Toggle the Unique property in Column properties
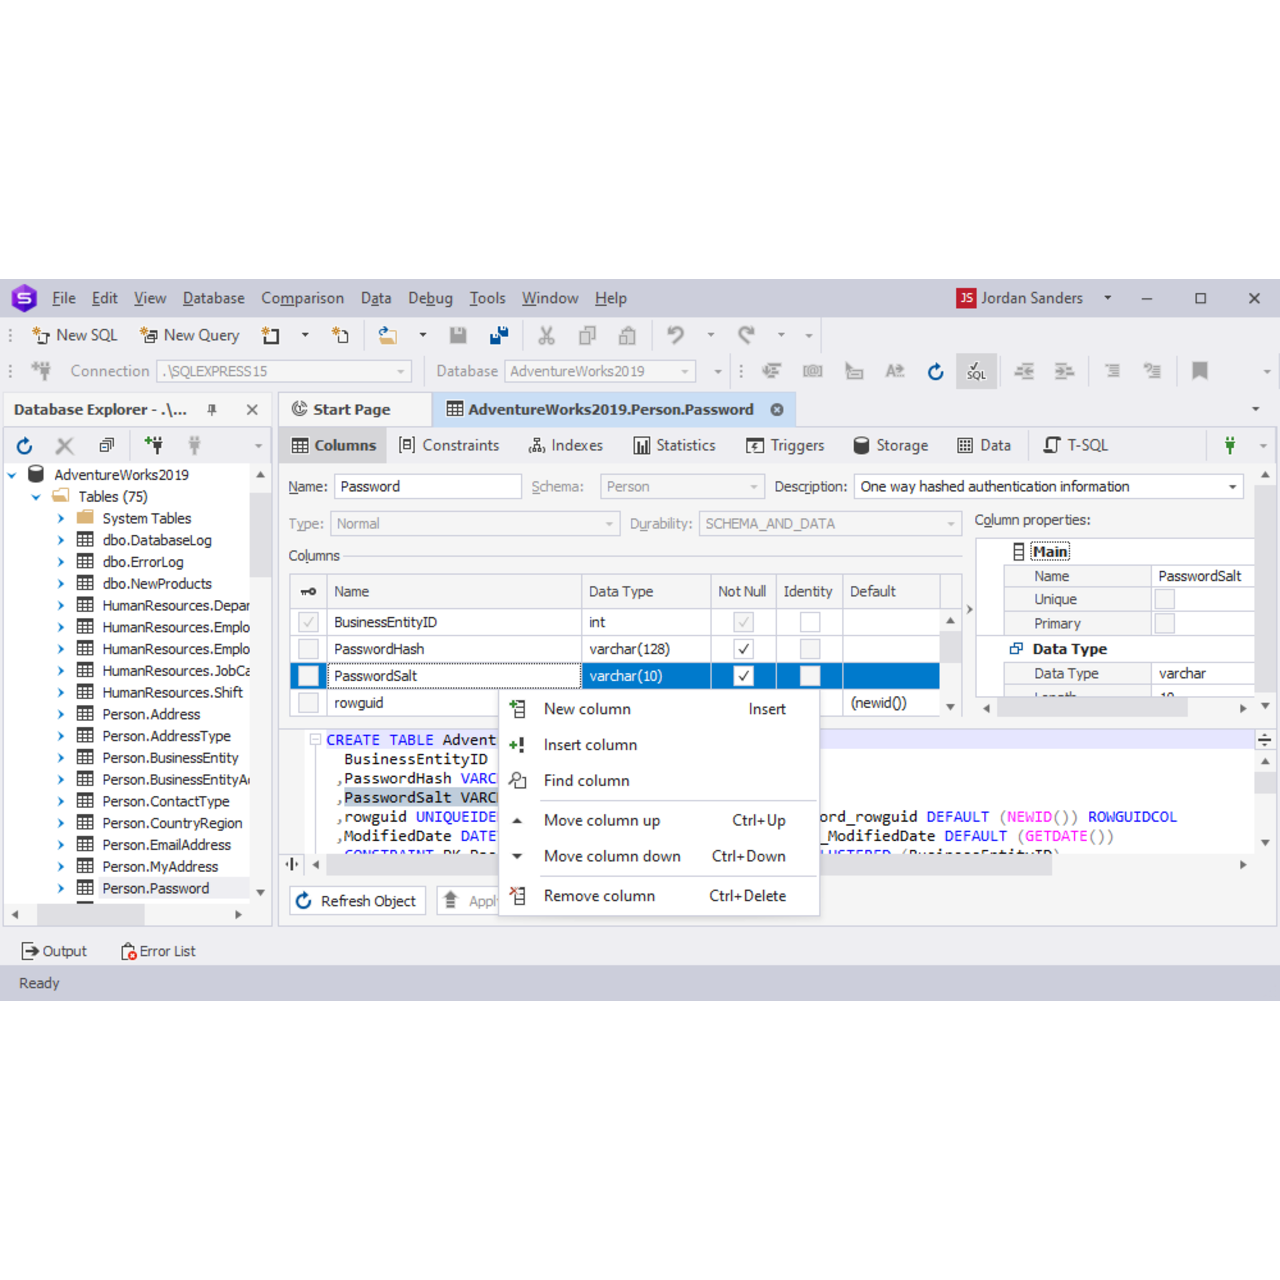The height and width of the screenshot is (1280, 1280). (1164, 598)
